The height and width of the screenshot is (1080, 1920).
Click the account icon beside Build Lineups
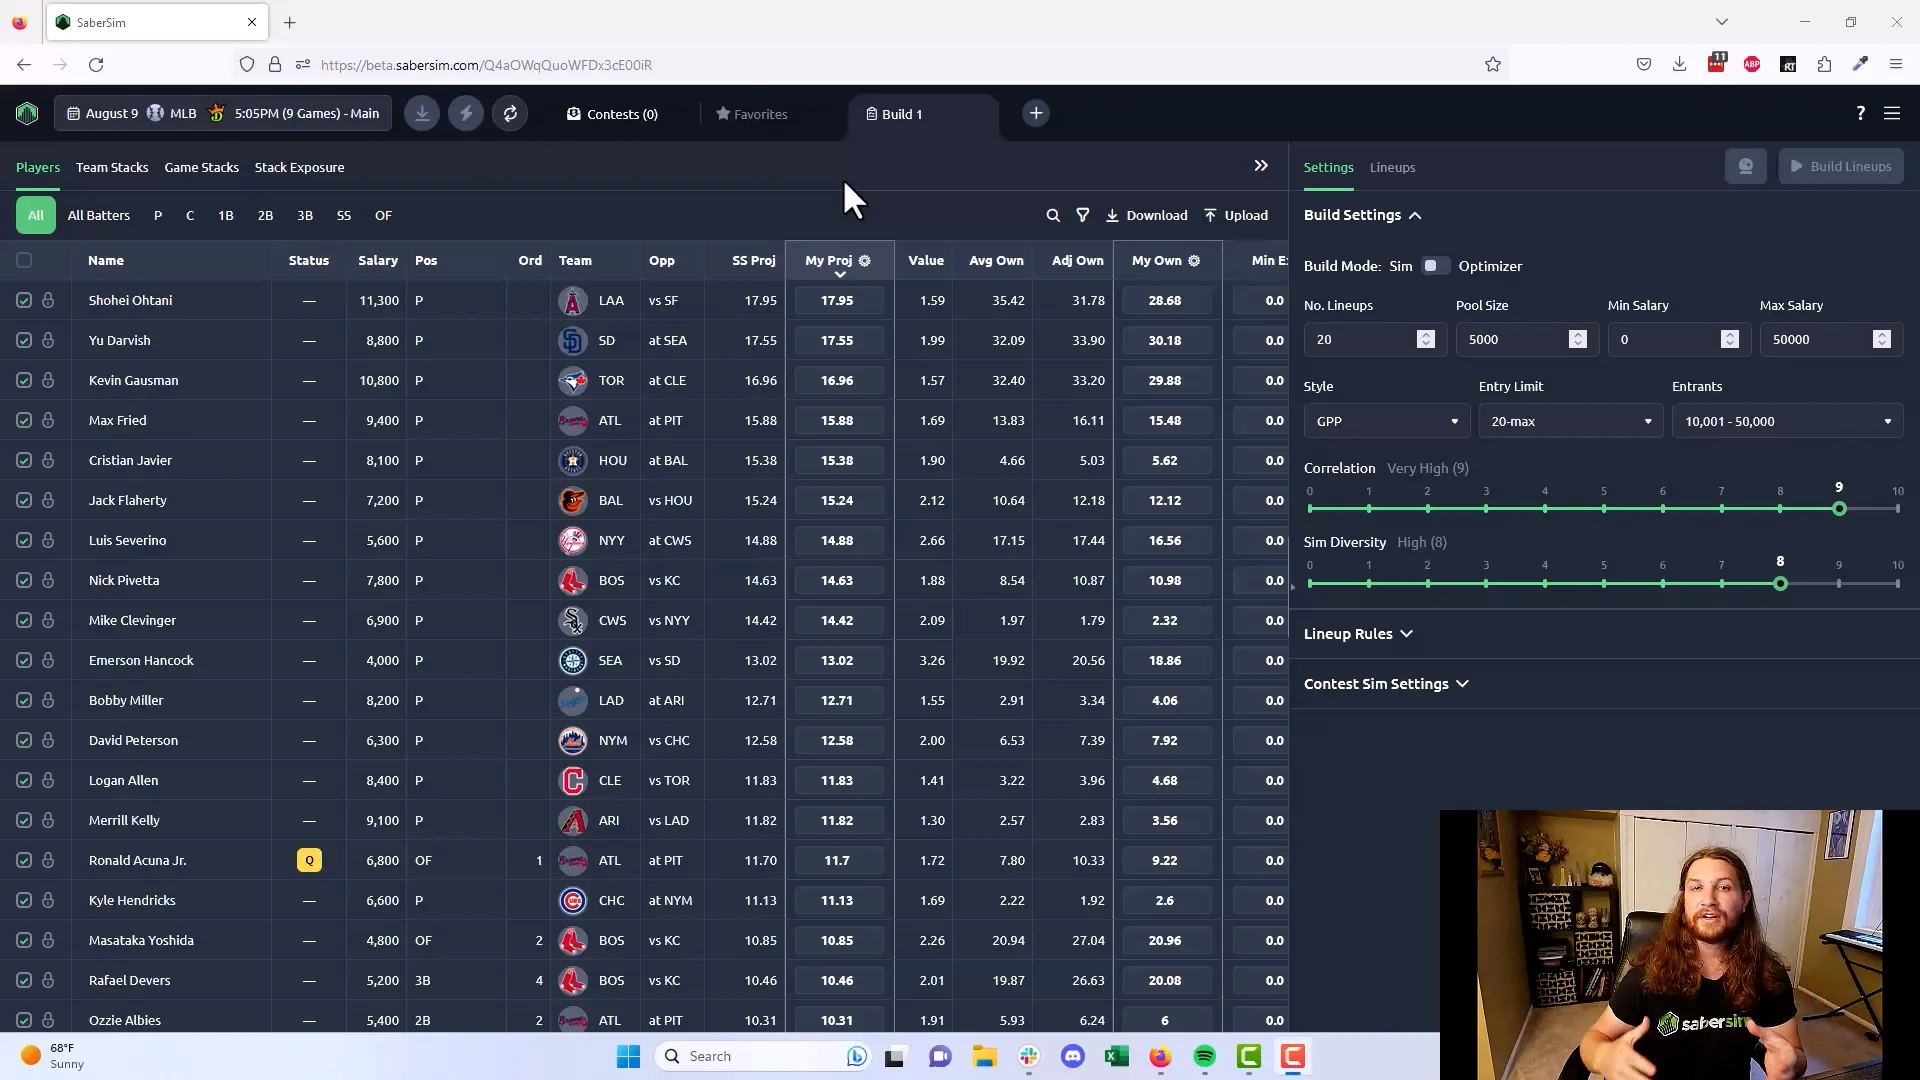click(x=1746, y=166)
